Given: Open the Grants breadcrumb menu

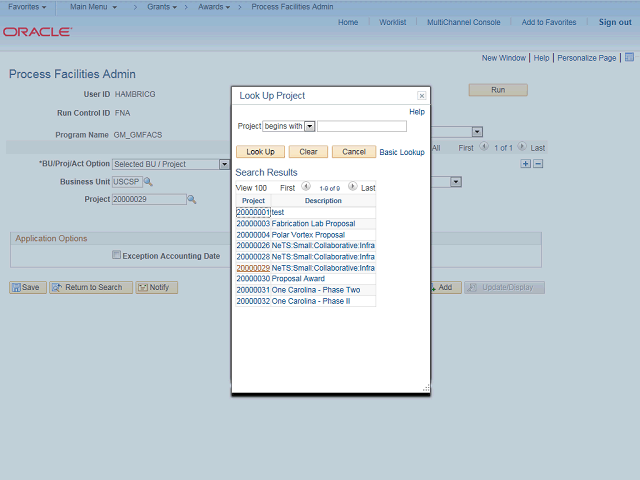Looking at the screenshot, I should pos(162,7).
